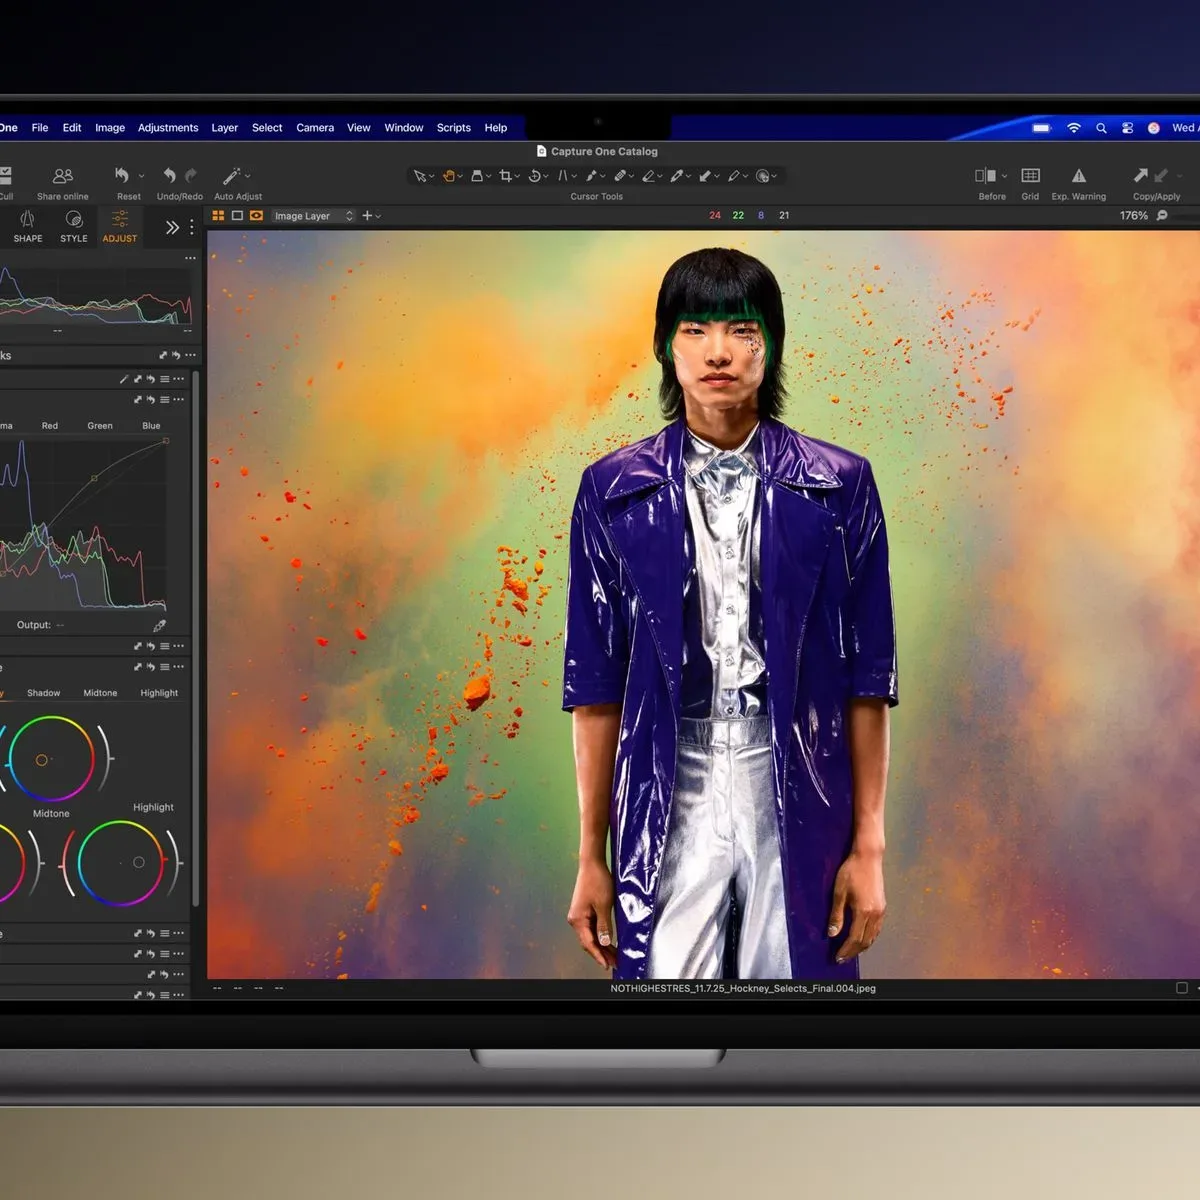Open the Camera menu

(x=315, y=128)
